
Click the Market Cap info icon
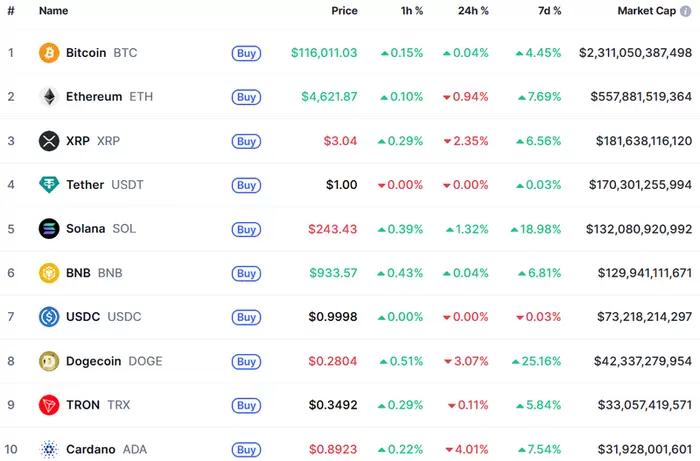point(685,11)
